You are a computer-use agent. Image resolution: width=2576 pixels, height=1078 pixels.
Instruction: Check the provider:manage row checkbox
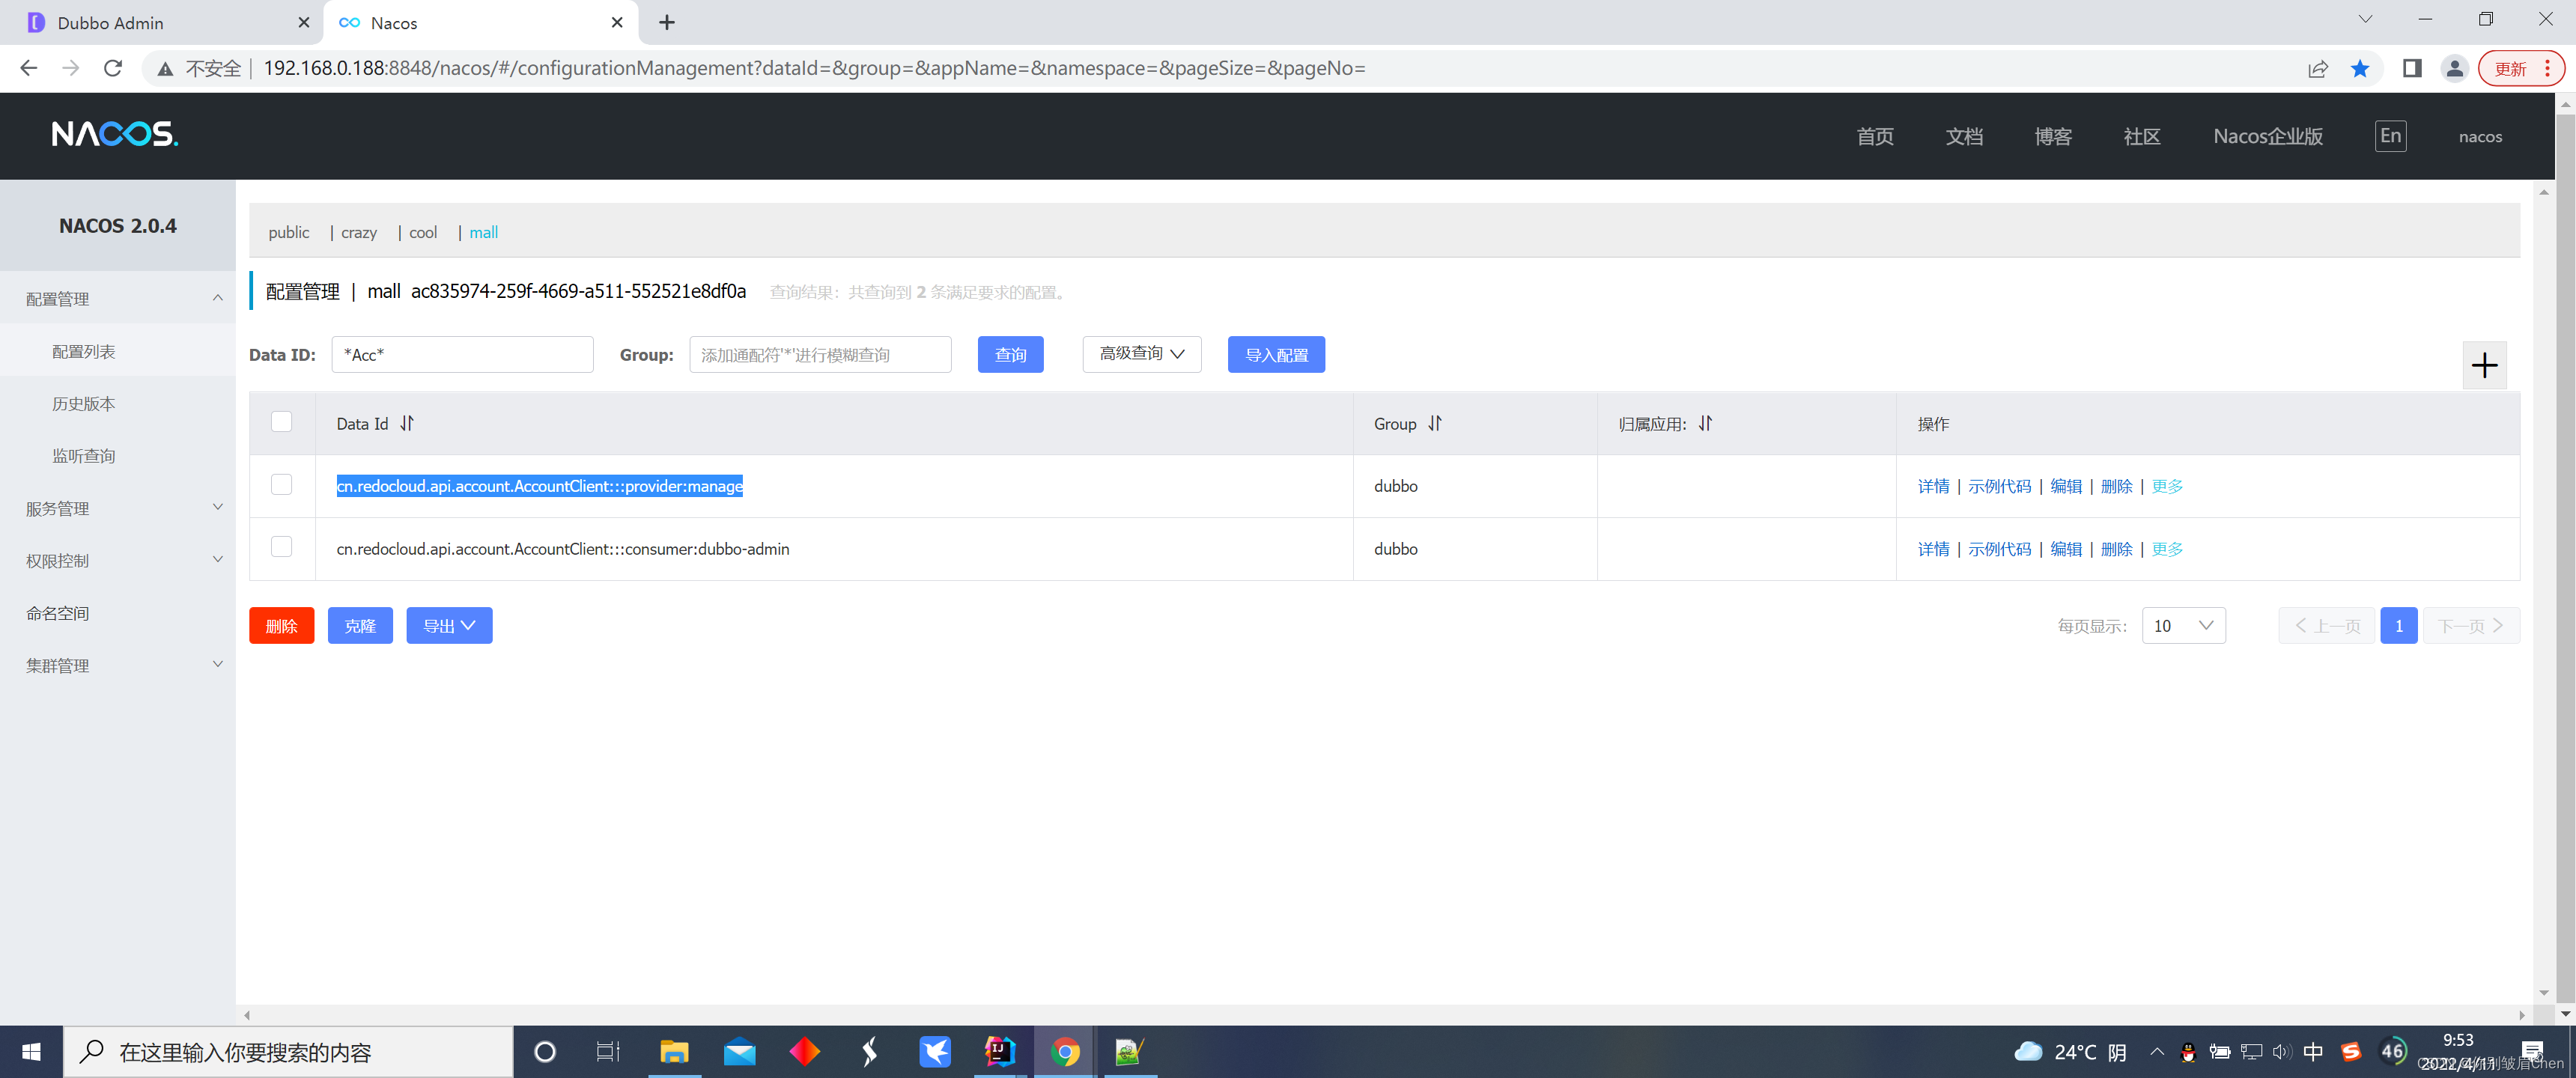[x=282, y=485]
